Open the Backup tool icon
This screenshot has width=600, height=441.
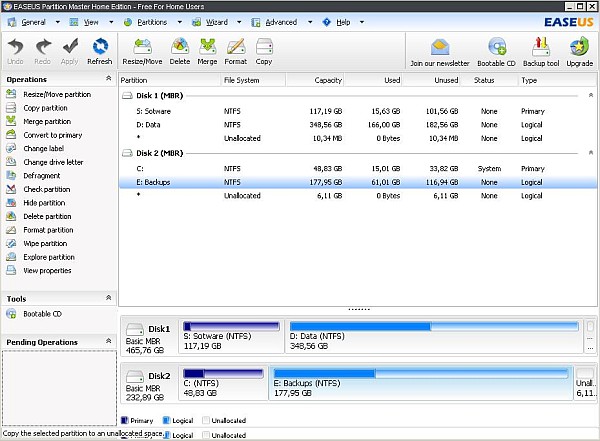coord(541,52)
